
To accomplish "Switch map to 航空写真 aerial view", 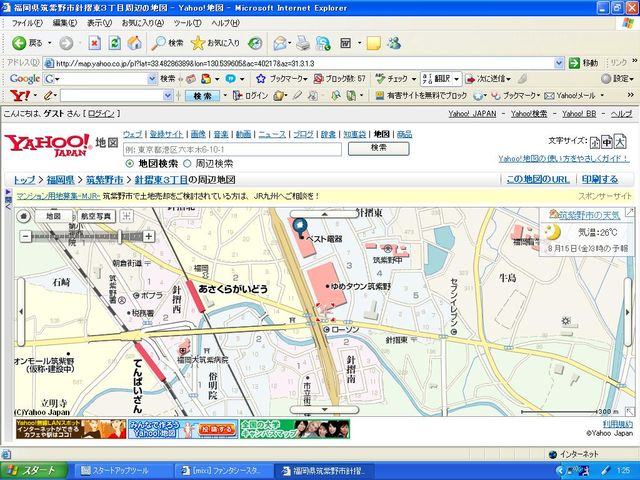I will click(97, 215).
